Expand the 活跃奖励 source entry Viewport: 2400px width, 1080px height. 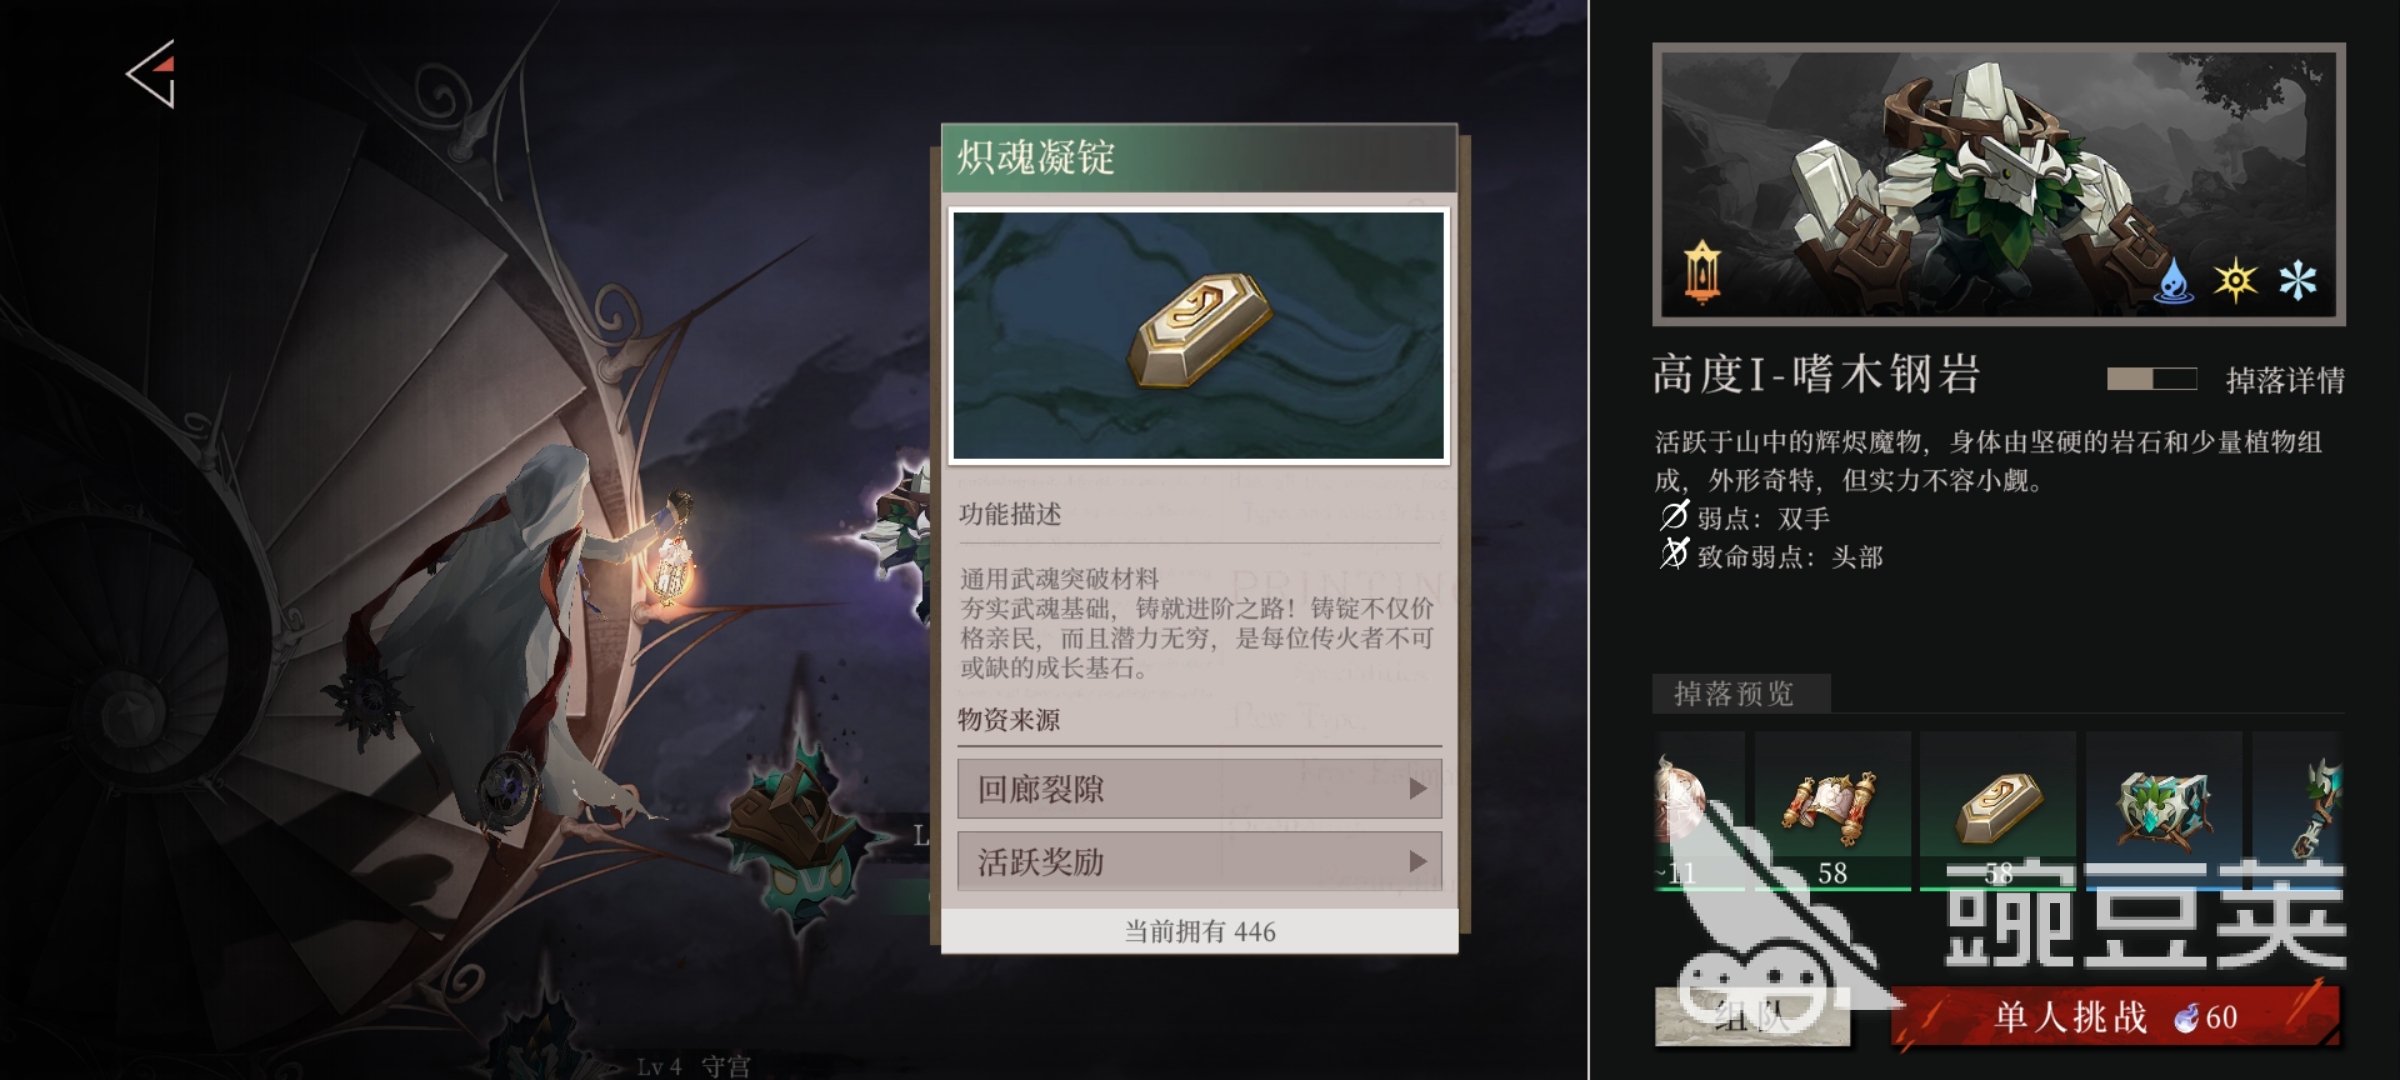point(1199,861)
